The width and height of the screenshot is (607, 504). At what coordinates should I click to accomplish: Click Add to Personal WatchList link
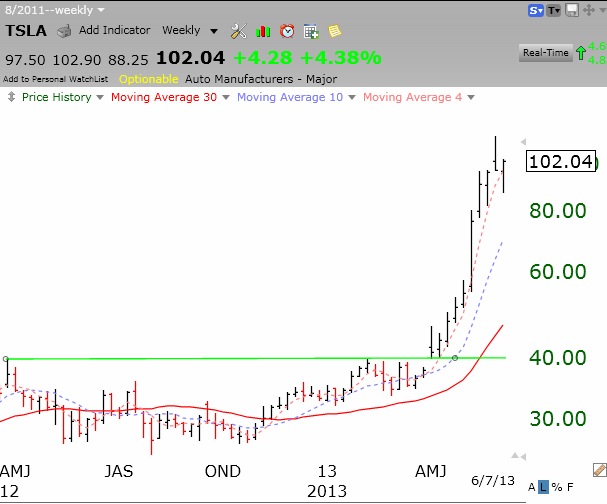55,77
